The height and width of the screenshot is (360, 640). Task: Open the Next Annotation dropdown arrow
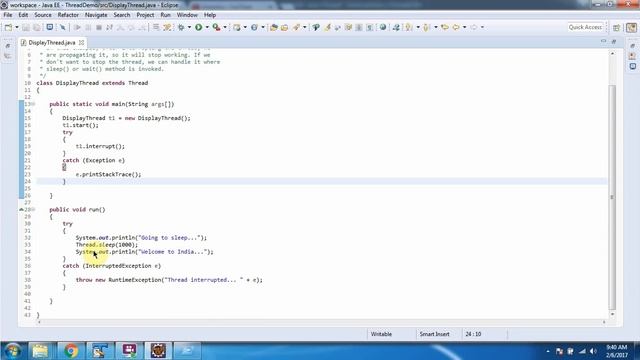pyautogui.click(x=418, y=27)
